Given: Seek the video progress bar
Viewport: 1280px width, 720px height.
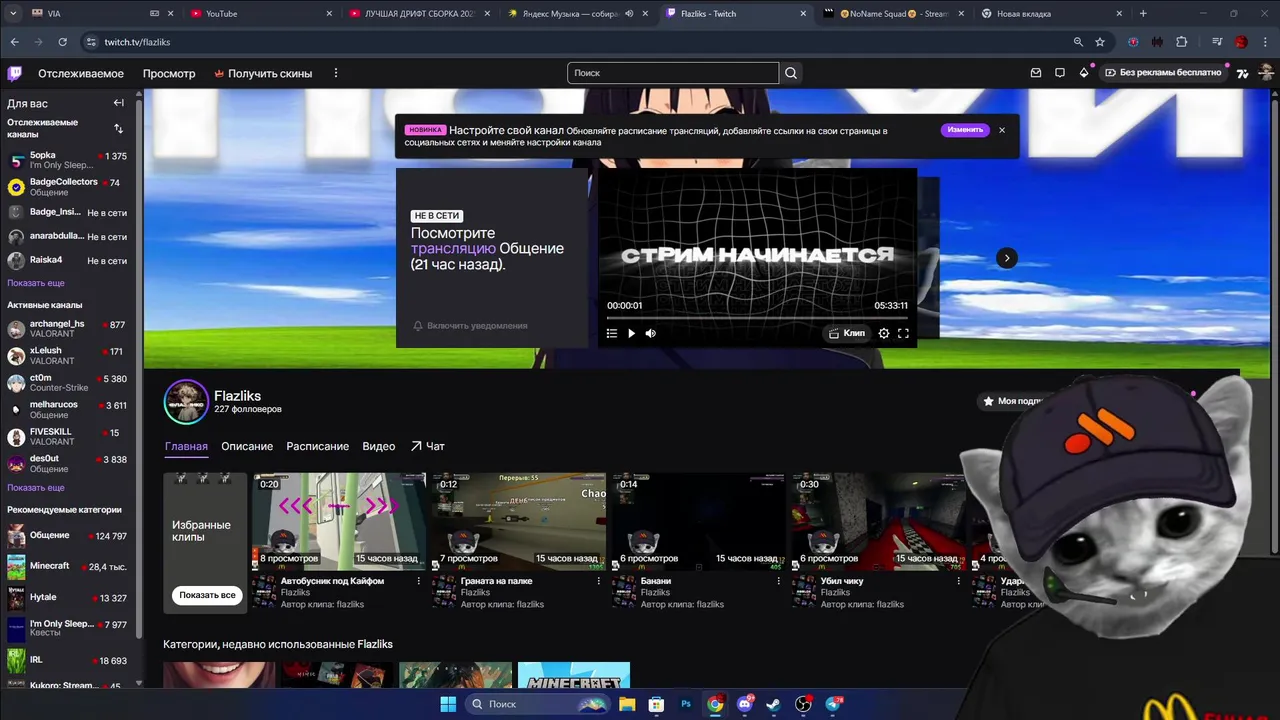Looking at the screenshot, I should 757,318.
